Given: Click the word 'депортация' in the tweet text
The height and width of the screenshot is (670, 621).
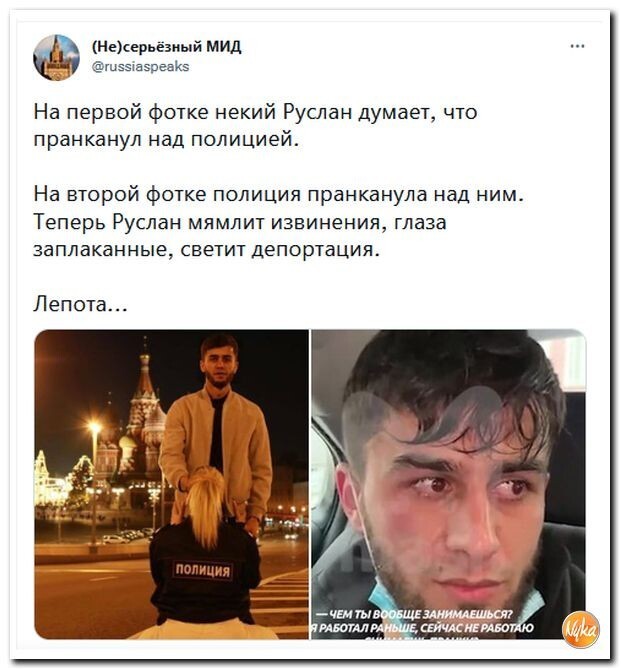Looking at the screenshot, I should click(315, 250).
